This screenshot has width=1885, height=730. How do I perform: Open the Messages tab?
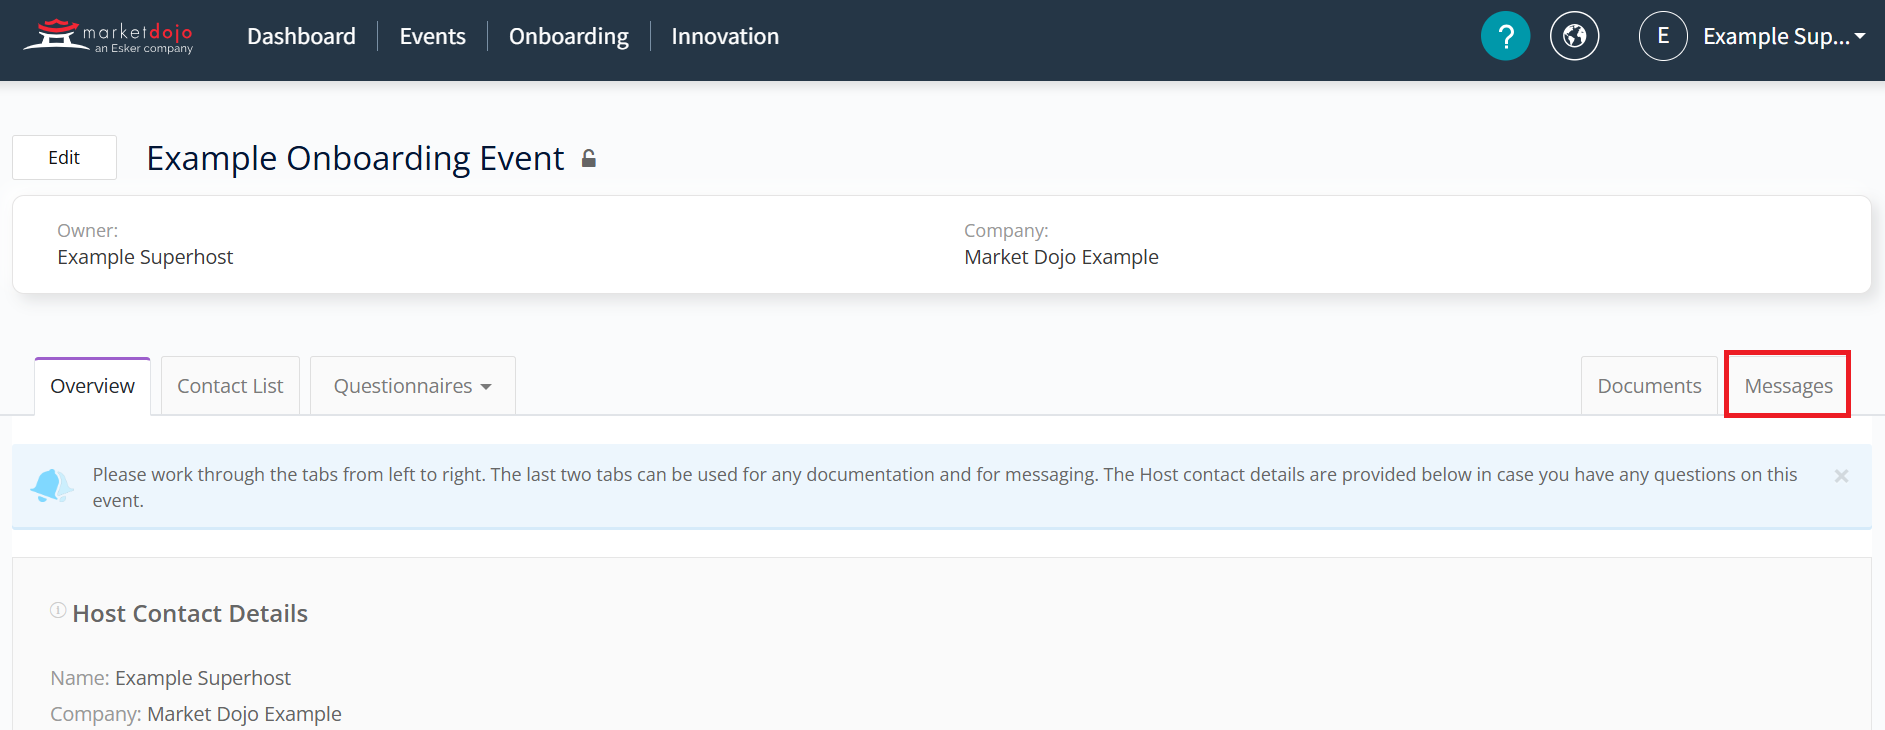(1787, 386)
